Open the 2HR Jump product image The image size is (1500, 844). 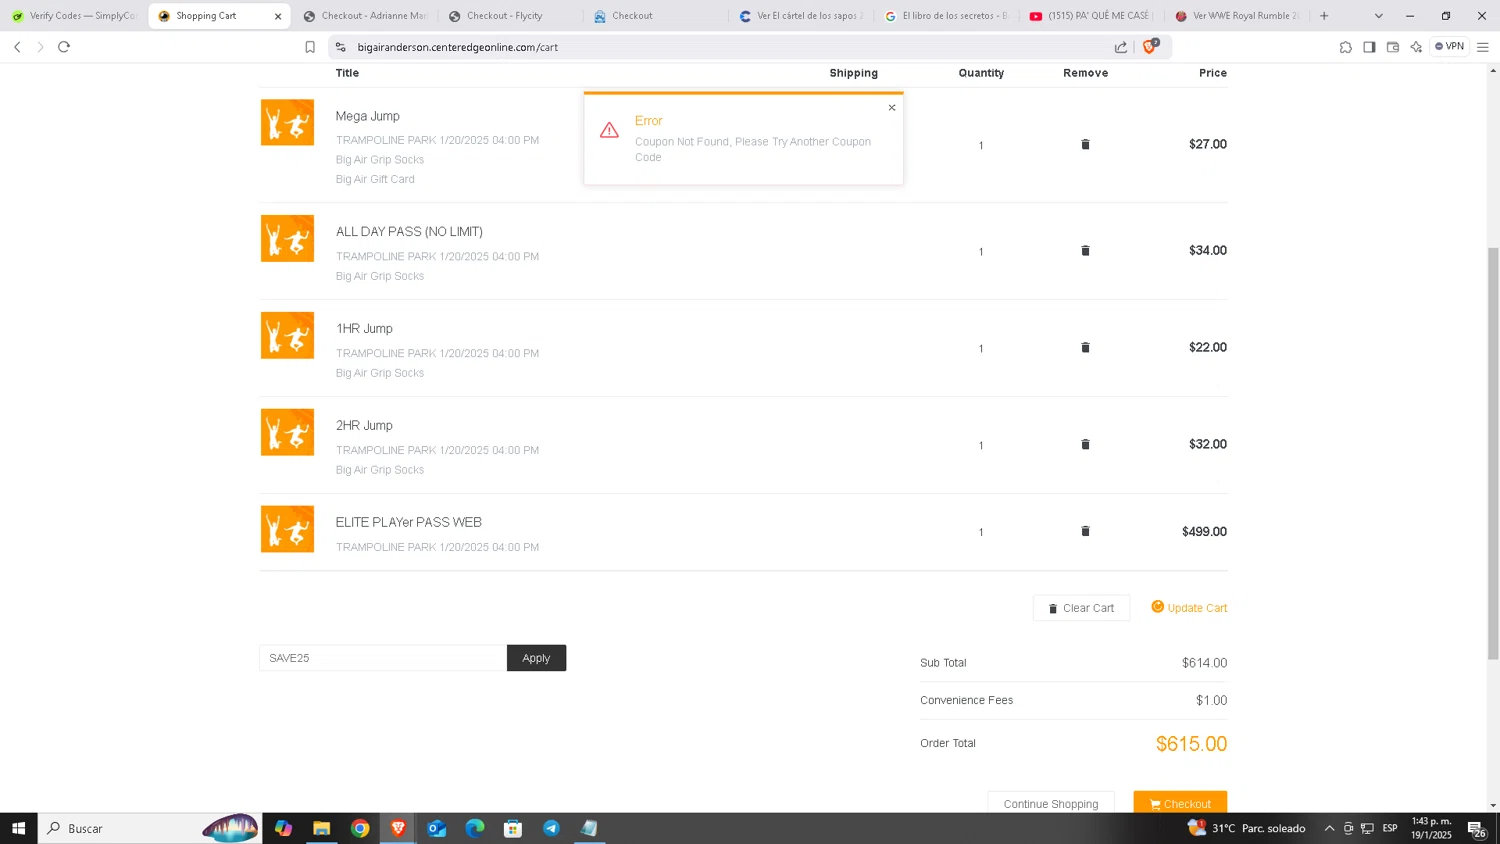(x=287, y=432)
